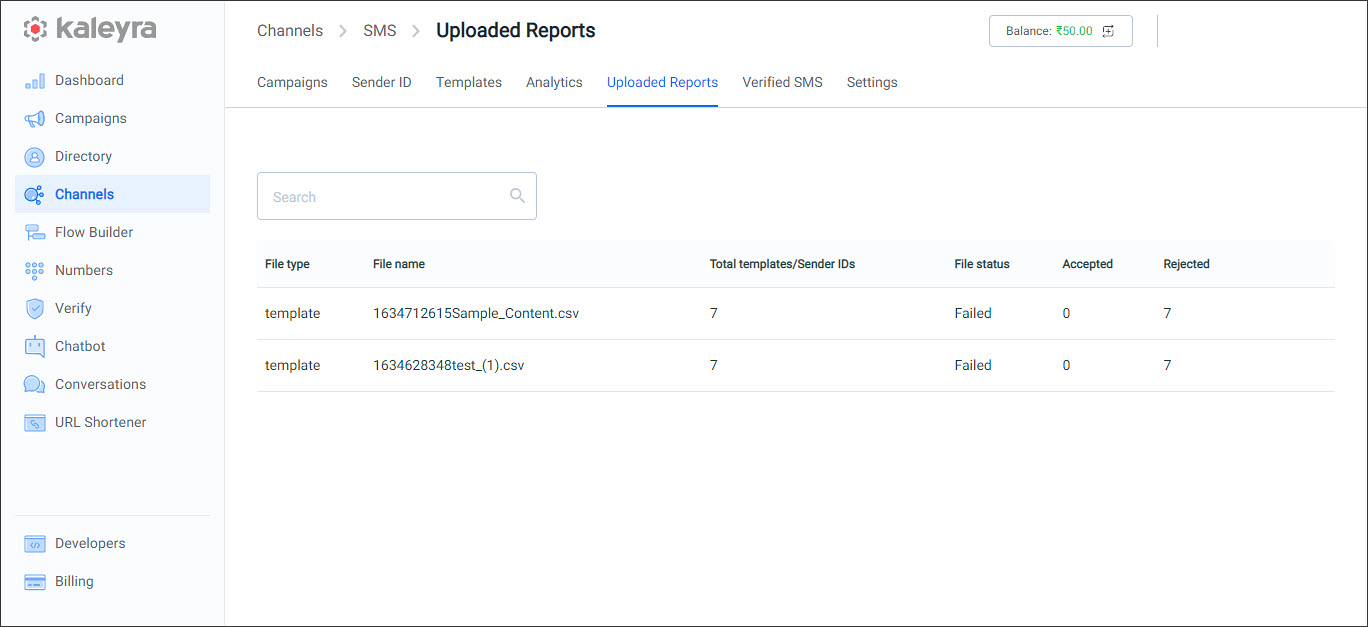The width and height of the screenshot is (1368, 627).
Task: Select file 1634712615Sample_Content.csv
Action: [x=476, y=313]
